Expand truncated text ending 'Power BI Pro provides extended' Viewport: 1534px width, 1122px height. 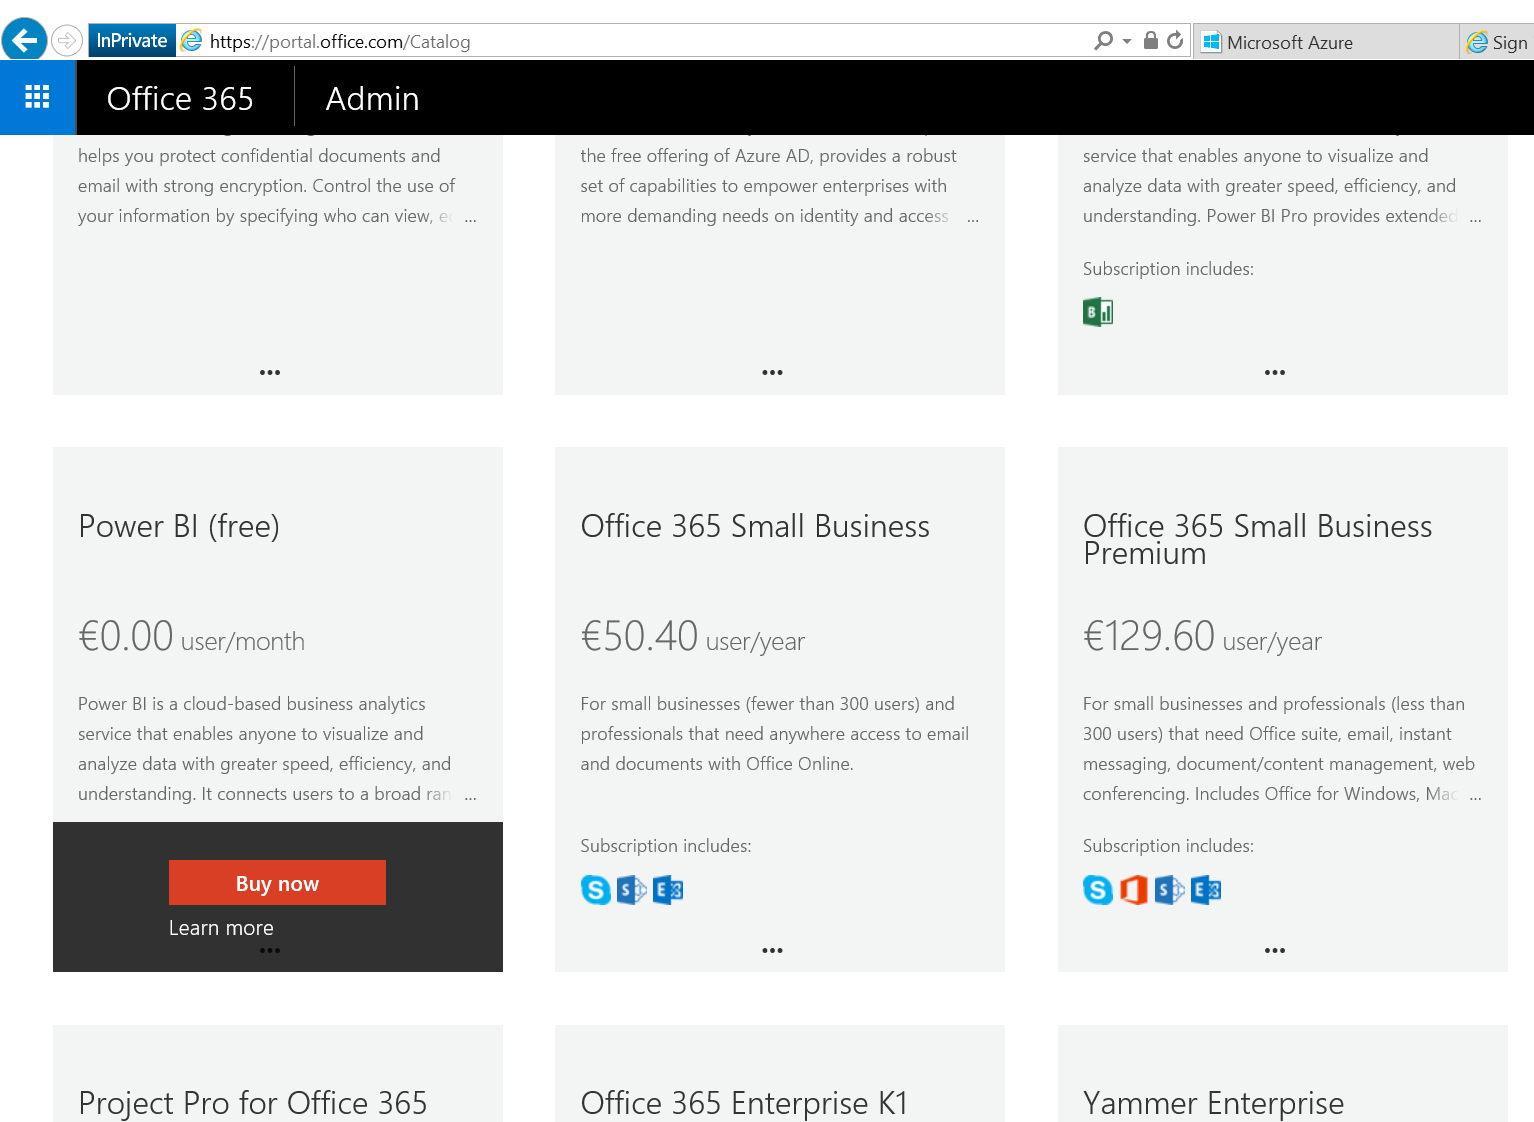click(x=1475, y=219)
